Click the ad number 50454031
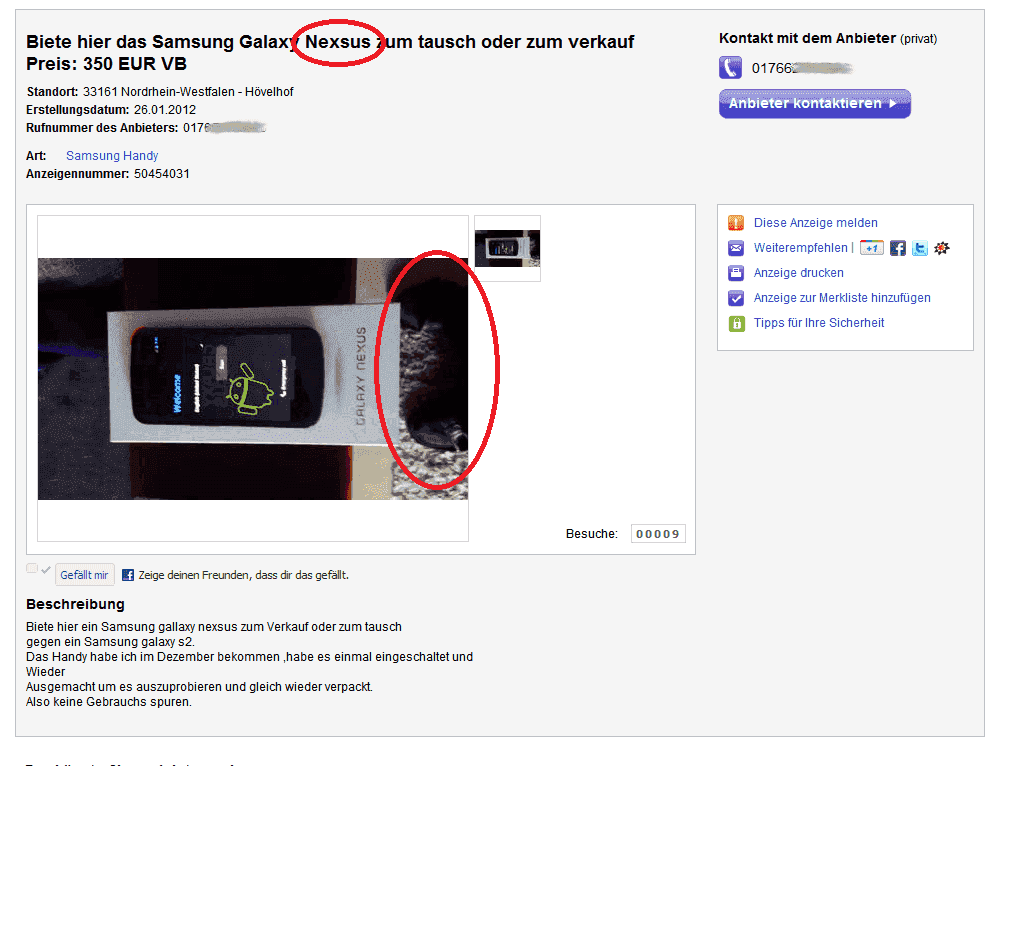Screen dimensions: 1033x940 click(x=161, y=174)
